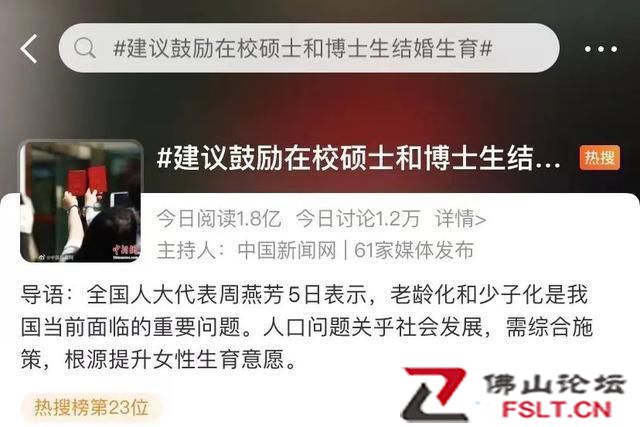The width and height of the screenshot is (640, 427).
Task: Focus the hashtag search input field
Action: (309, 48)
